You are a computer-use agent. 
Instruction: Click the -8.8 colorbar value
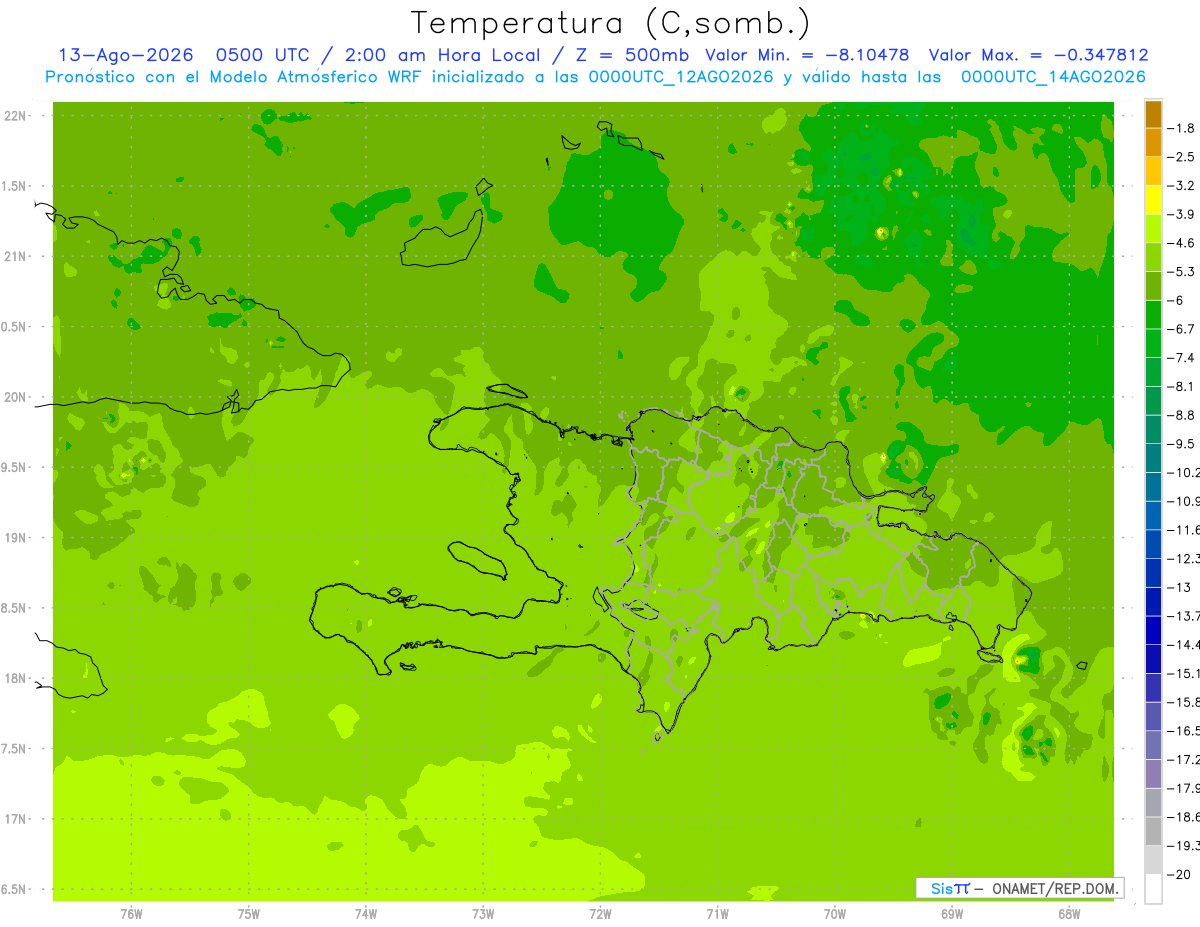click(x=1181, y=415)
